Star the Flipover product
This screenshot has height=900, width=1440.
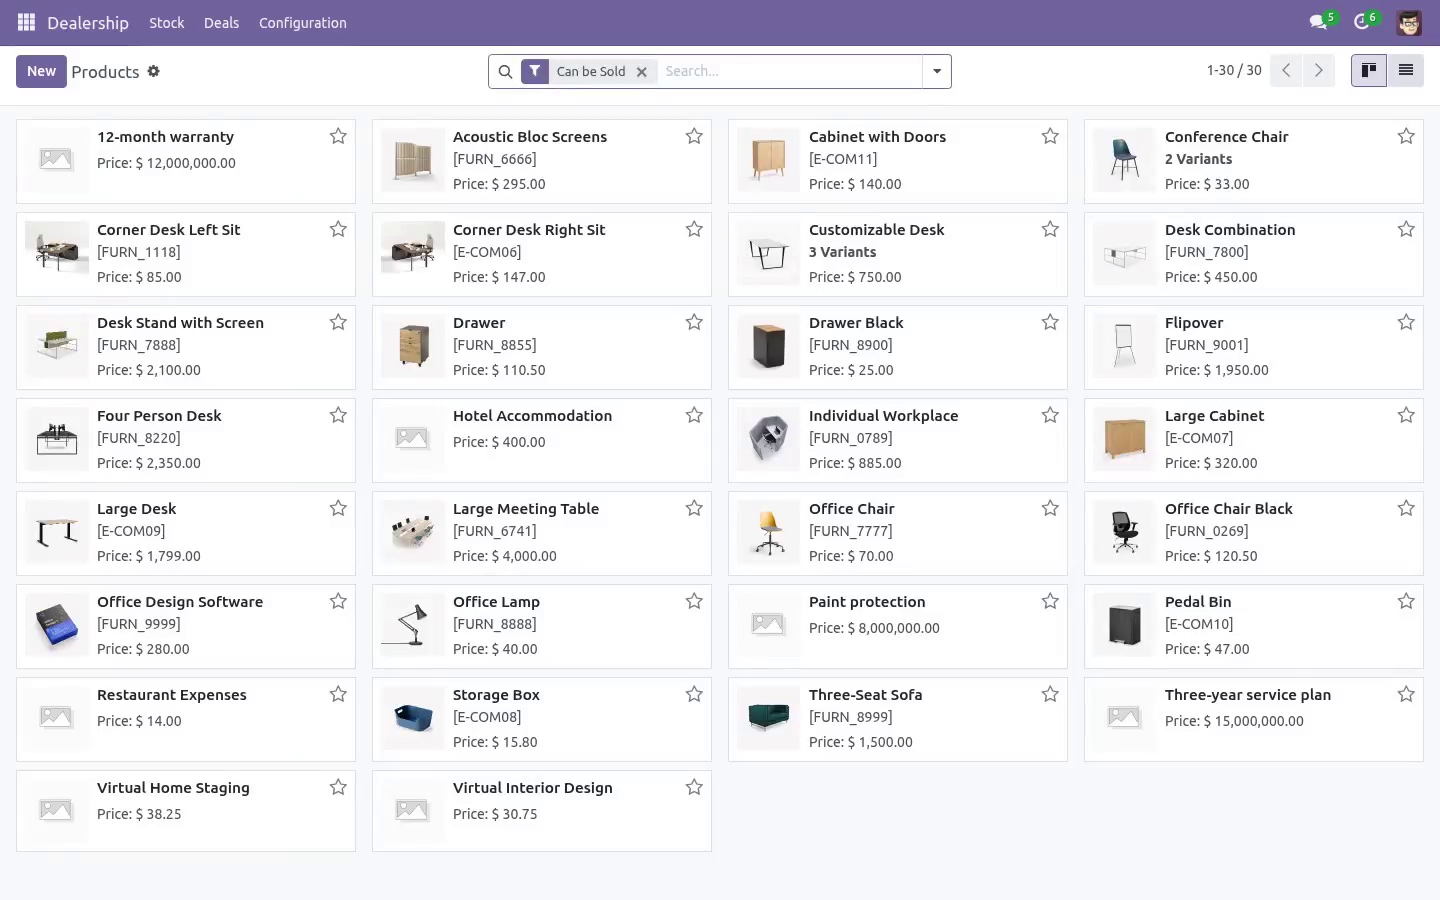1406,322
